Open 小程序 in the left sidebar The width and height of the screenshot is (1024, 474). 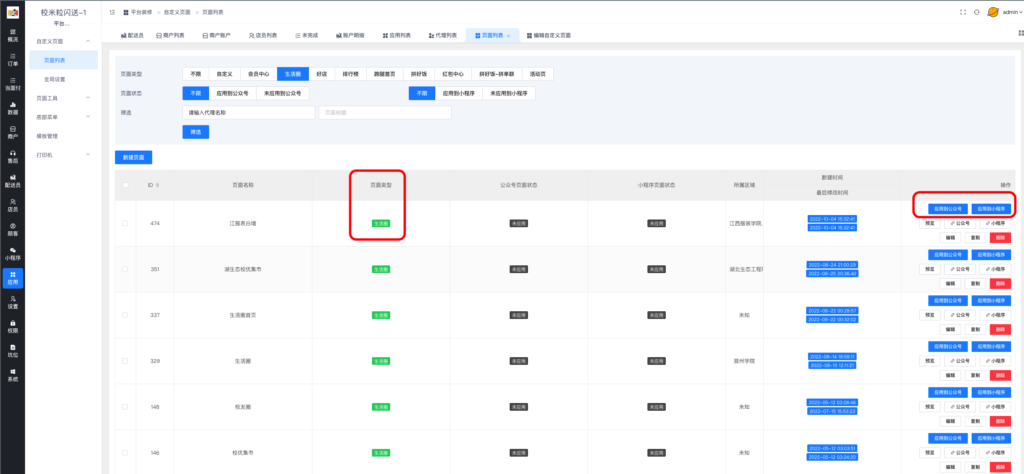pyautogui.click(x=13, y=253)
